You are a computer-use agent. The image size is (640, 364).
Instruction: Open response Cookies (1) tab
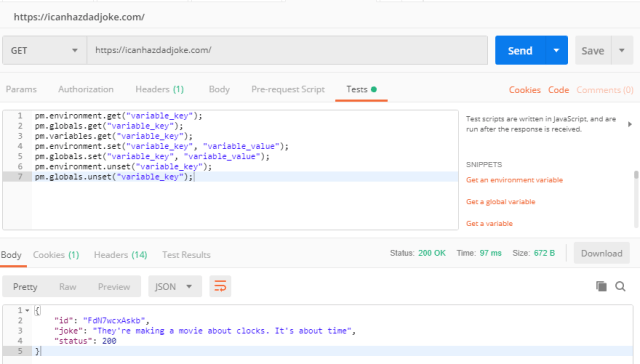(56, 255)
